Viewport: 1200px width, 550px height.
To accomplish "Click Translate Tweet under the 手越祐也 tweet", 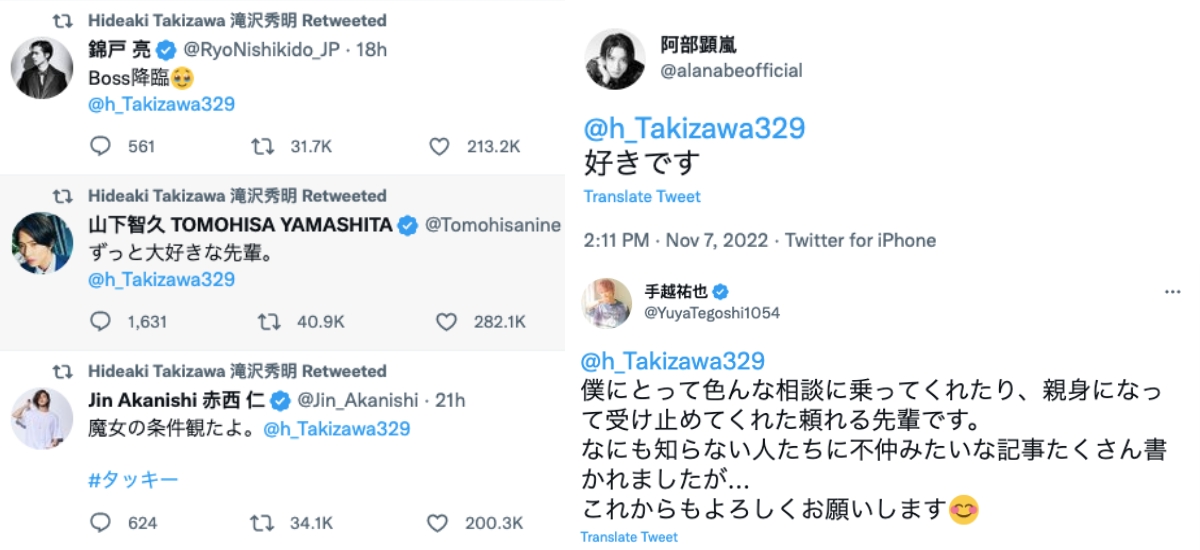I will (629, 538).
